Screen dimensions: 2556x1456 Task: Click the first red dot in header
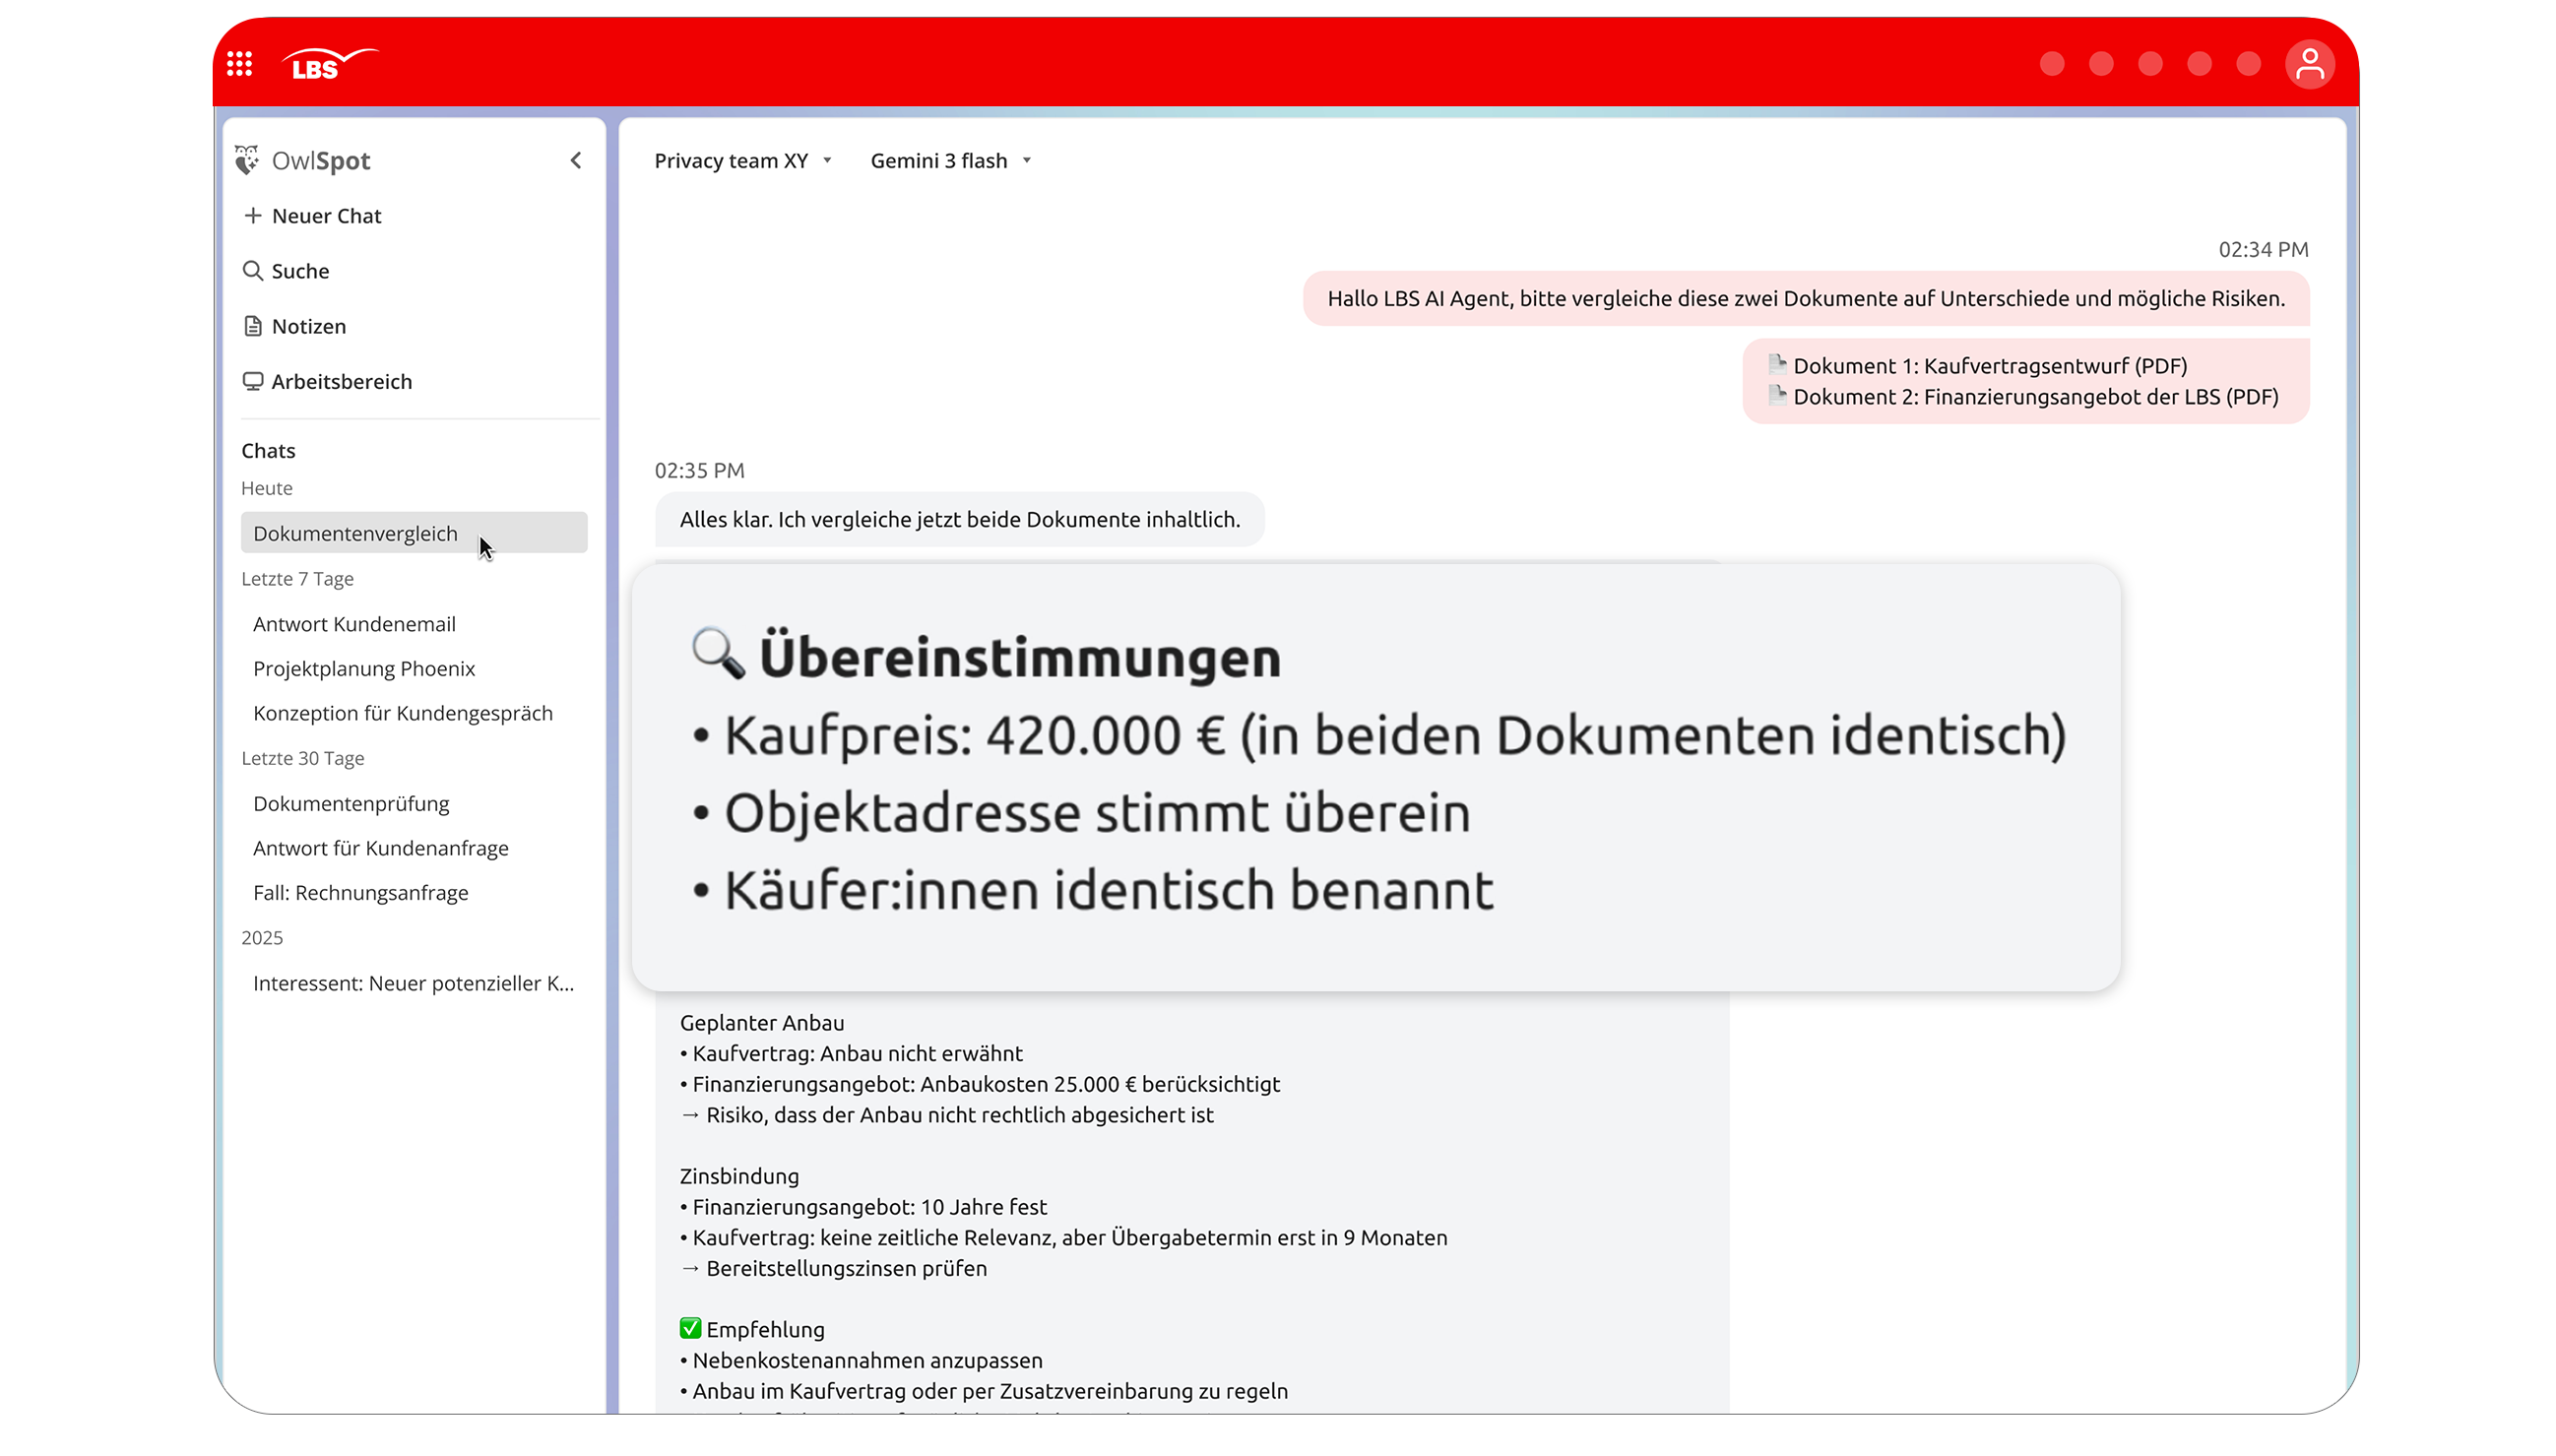coord(2052,64)
